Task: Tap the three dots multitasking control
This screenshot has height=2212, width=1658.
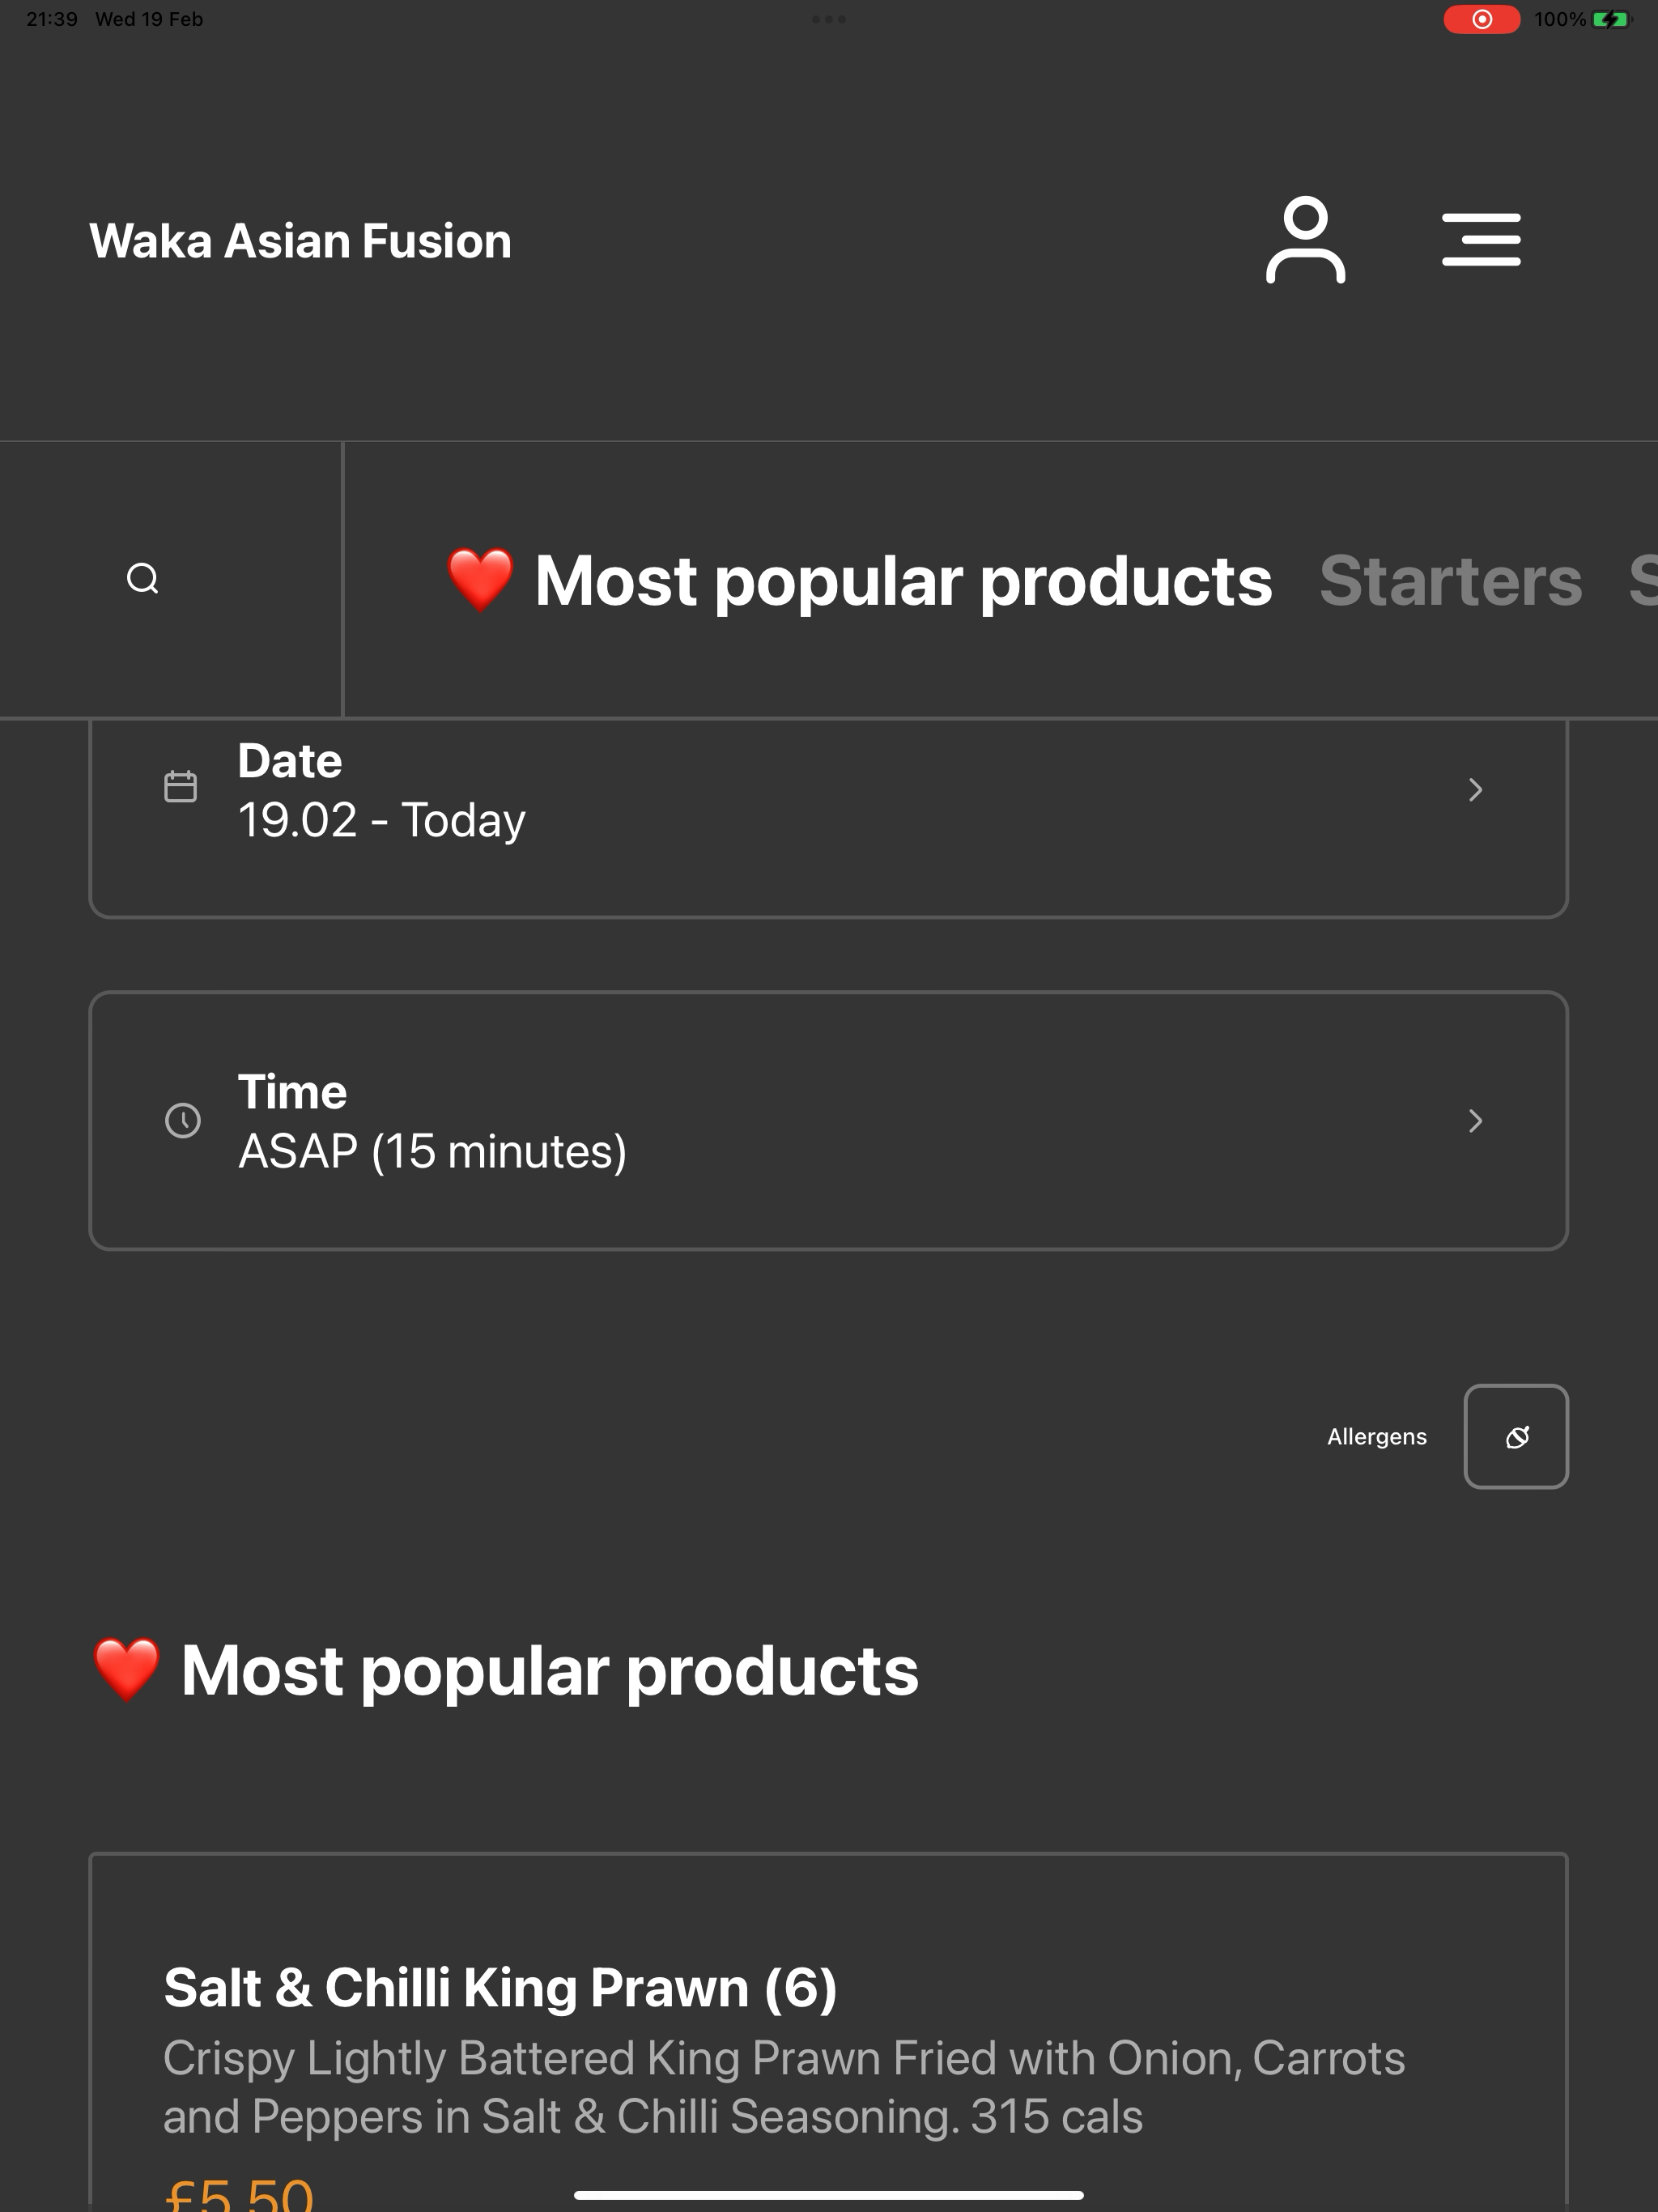Action: coord(829,19)
